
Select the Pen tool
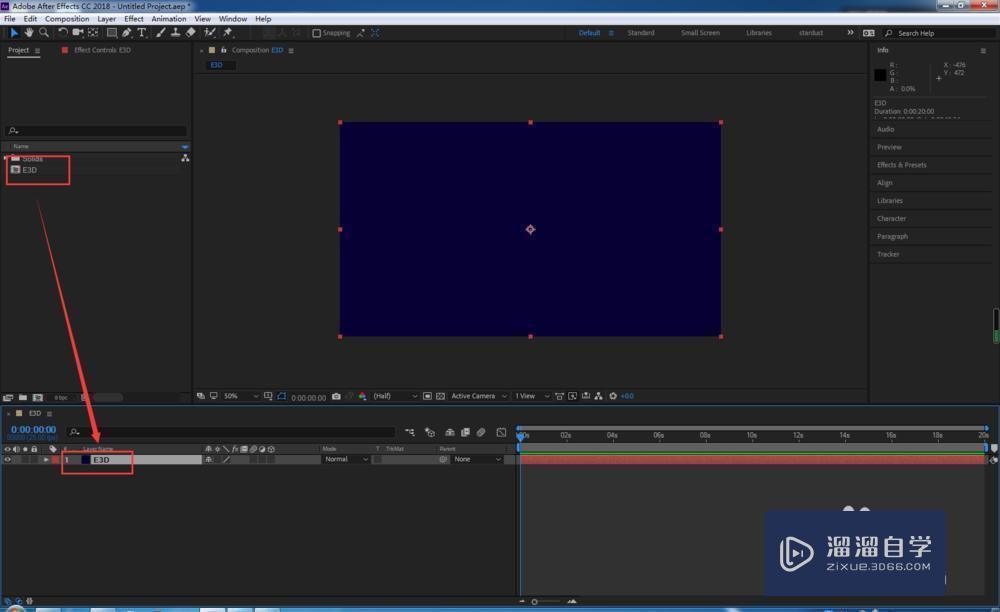point(127,33)
